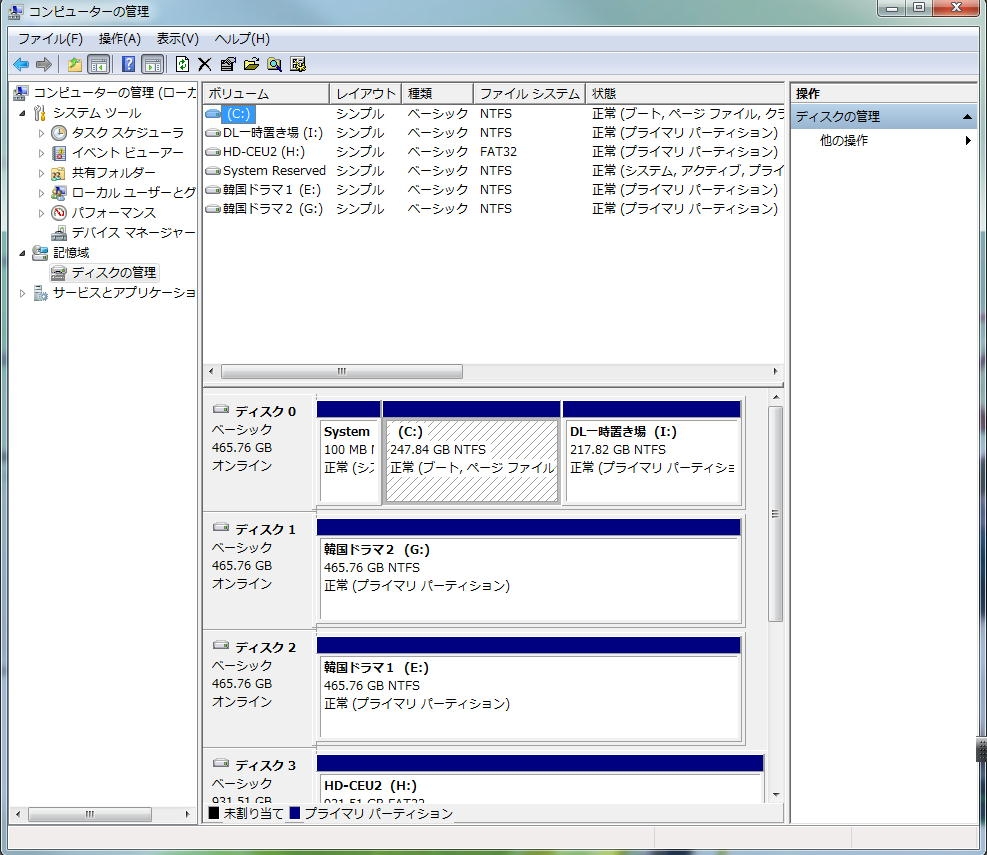Click the black X delete toolbar icon

click(205, 64)
